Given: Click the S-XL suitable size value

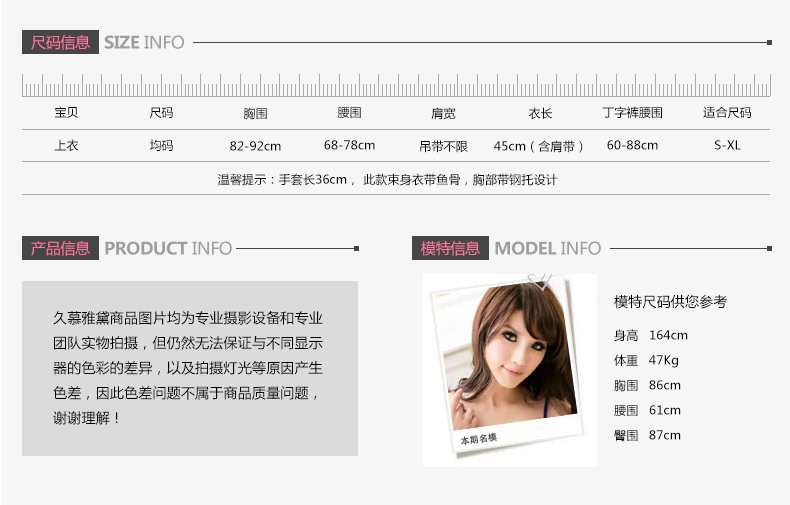Looking at the screenshot, I should coord(727,146).
